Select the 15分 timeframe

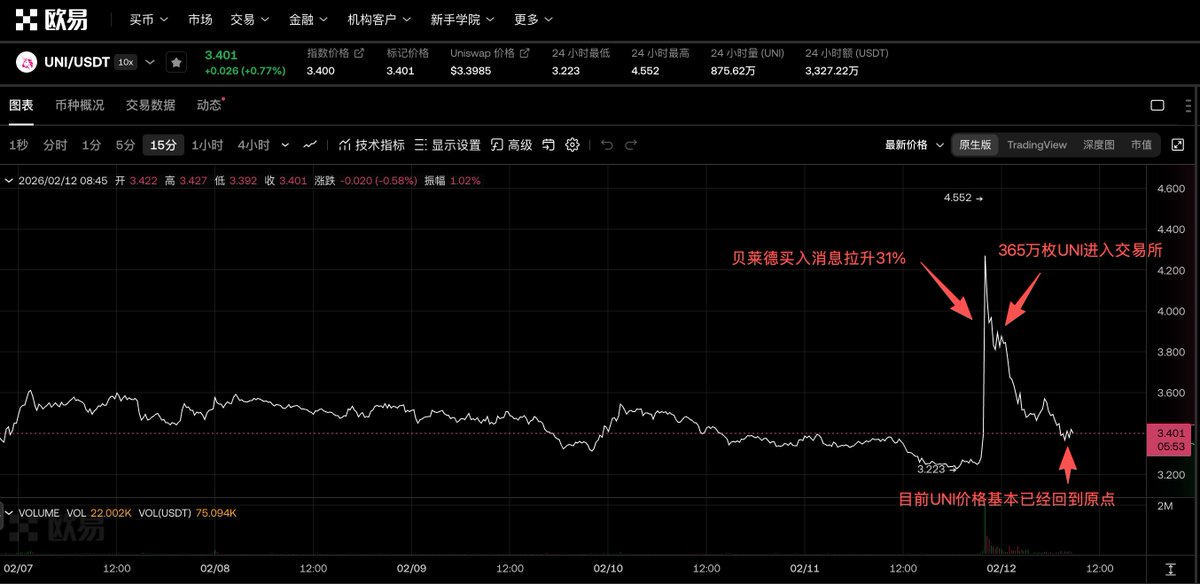(163, 145)
